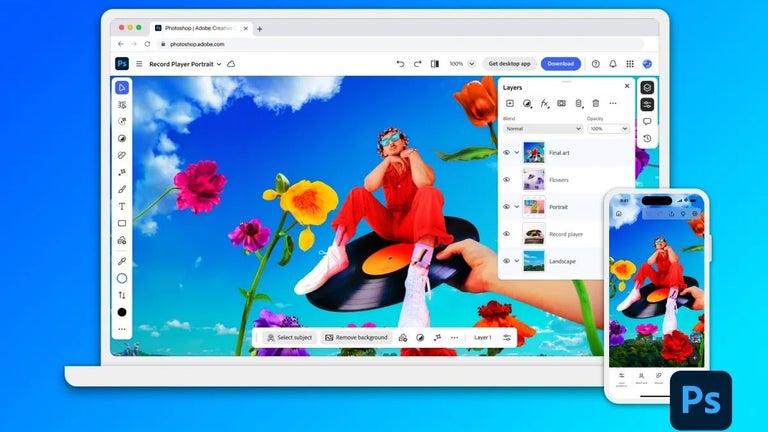Open the hamburger main menu
Screen dimensions: 768x432
click(x=139, y=64)
